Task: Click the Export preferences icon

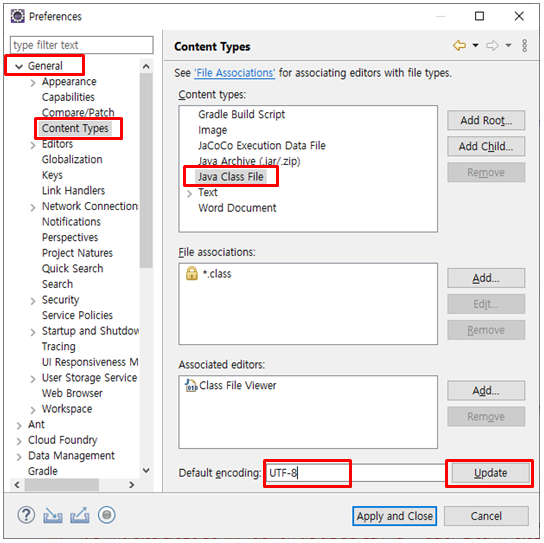Action: coord(80,515)
